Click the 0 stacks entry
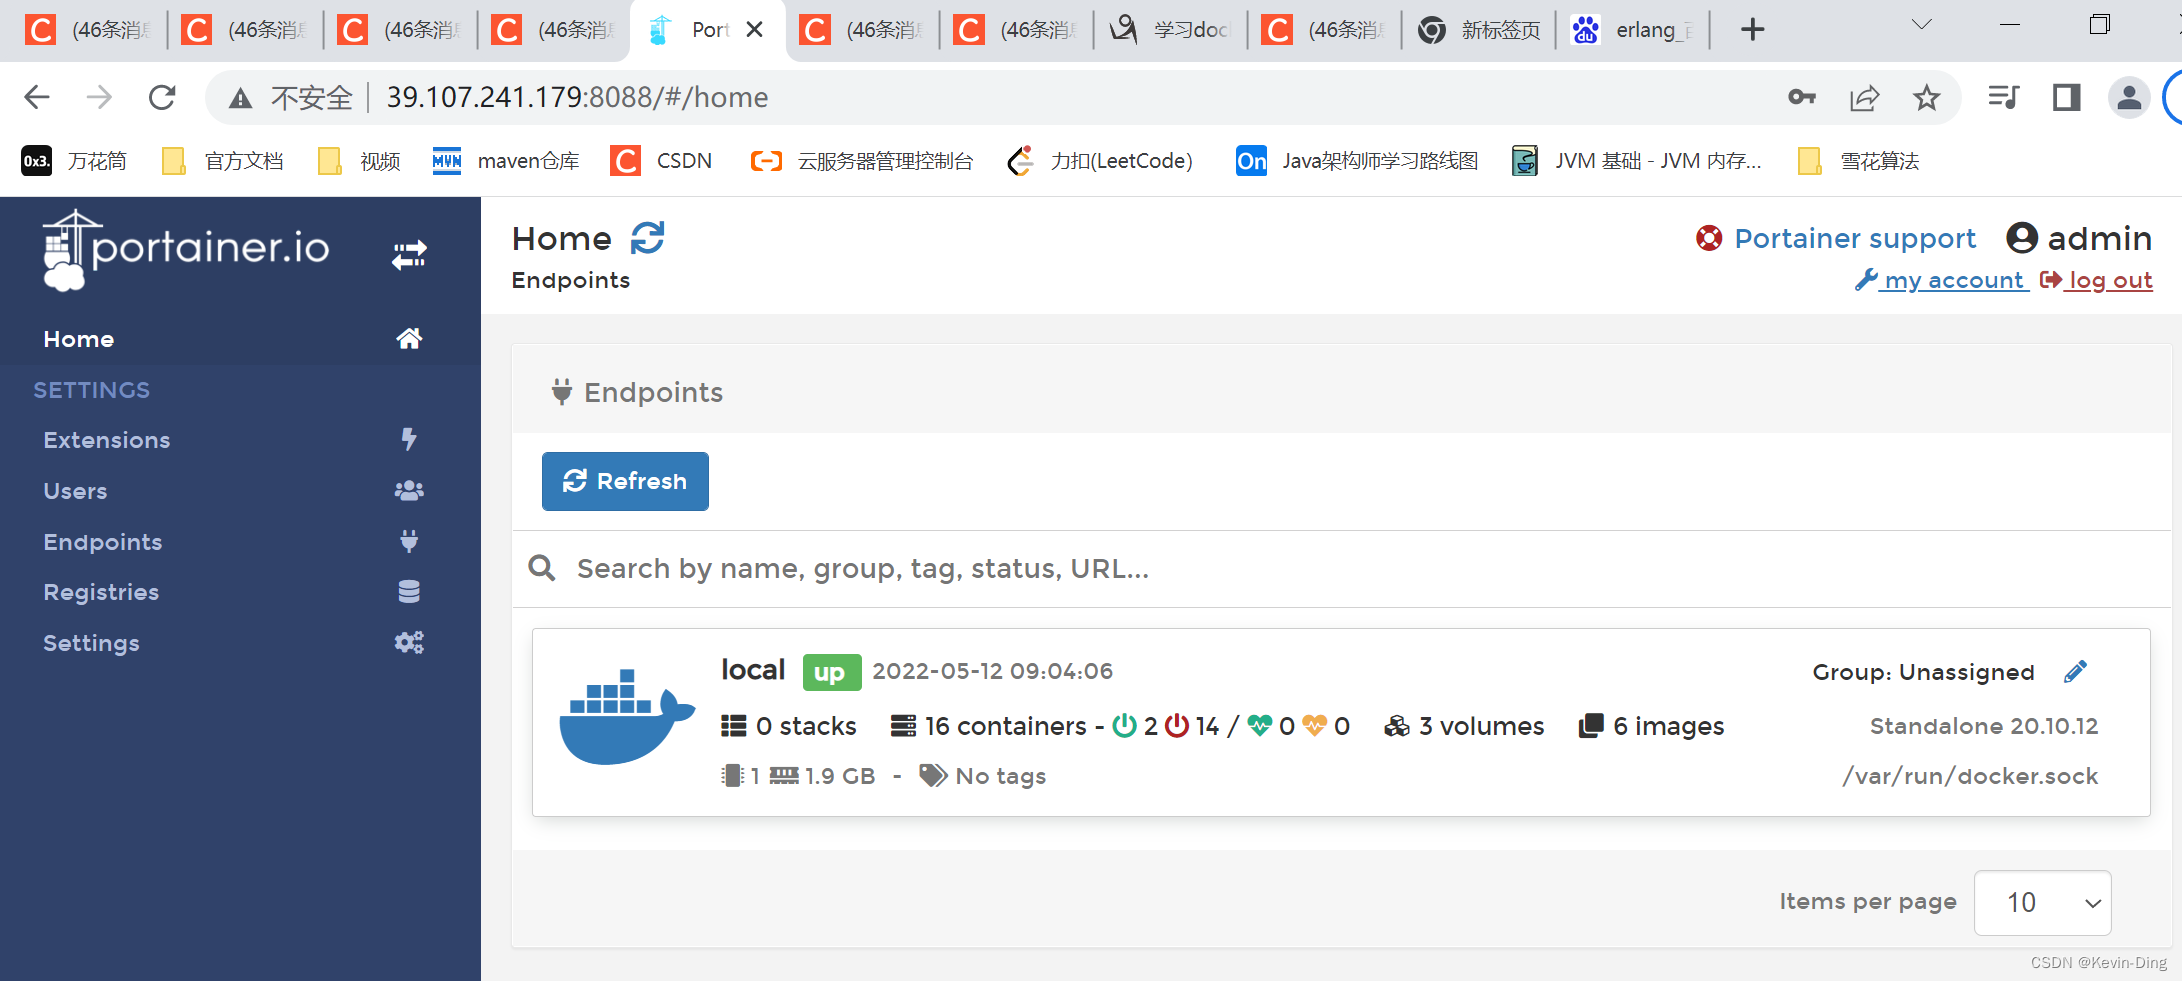The width and height of the screenshot is (2182, 981). pyautogui.click(x=789, y=726)
